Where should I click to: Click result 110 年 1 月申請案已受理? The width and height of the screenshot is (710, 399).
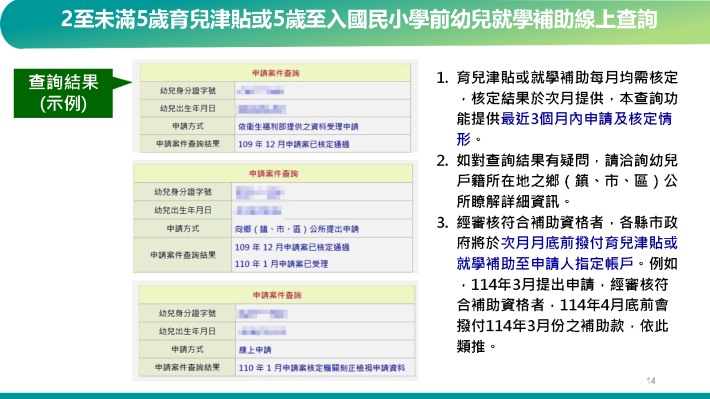pos(281,264)
